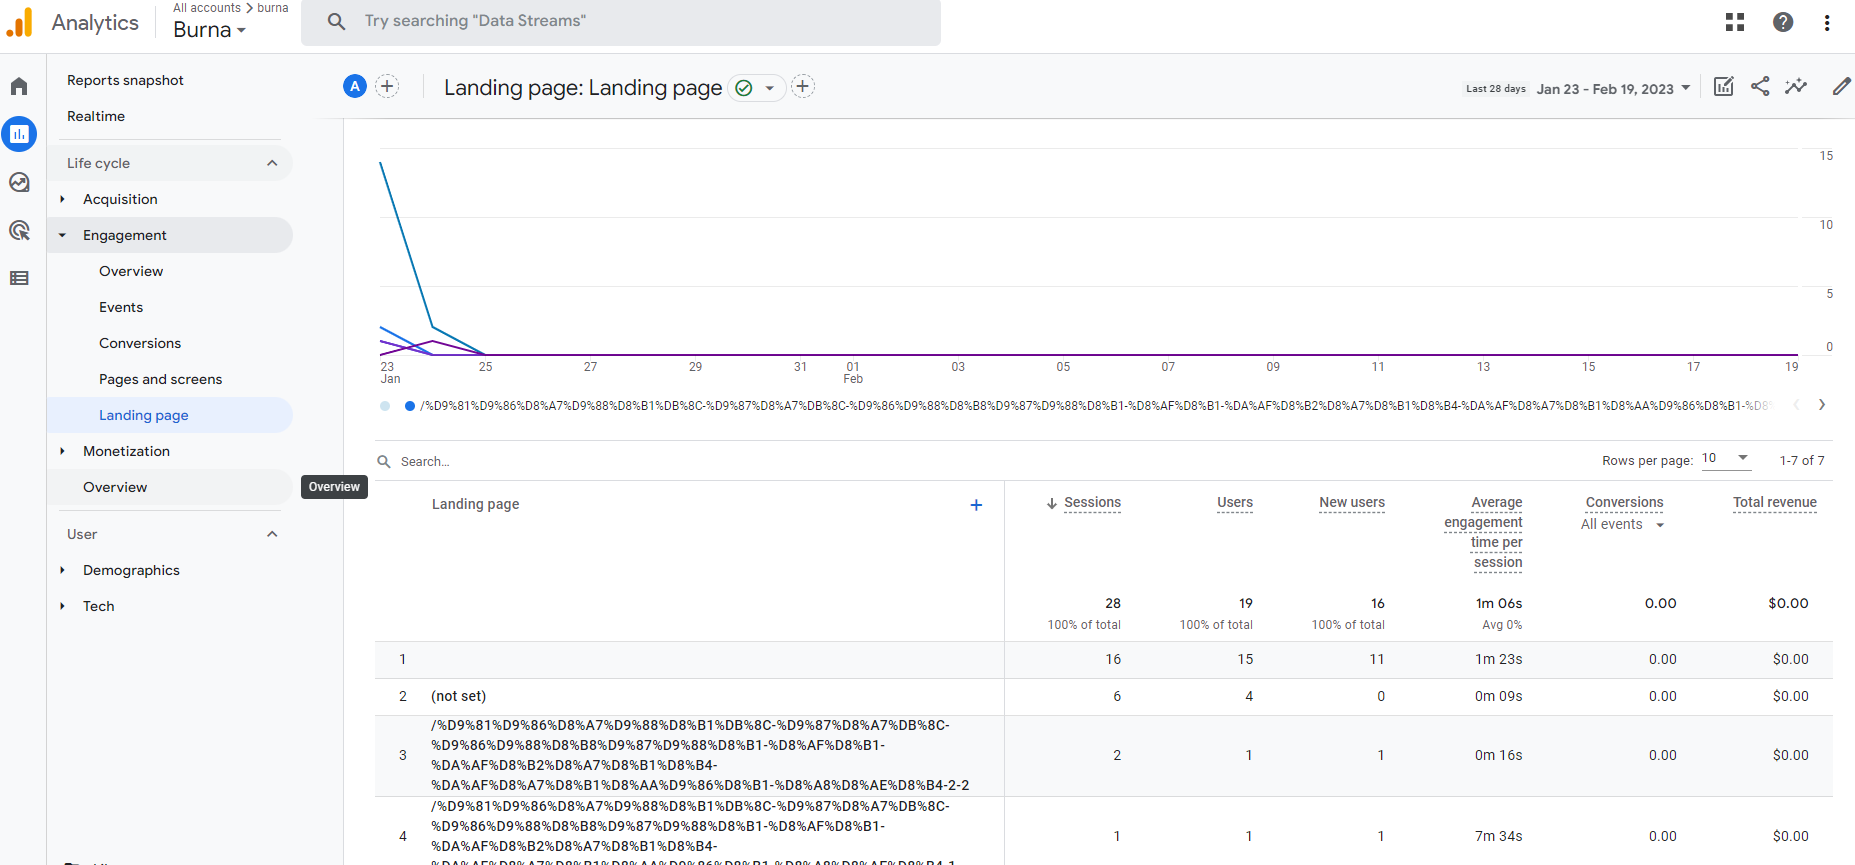Sort table by Sessions column header

pyautogui.click(x=1091, y=503)
